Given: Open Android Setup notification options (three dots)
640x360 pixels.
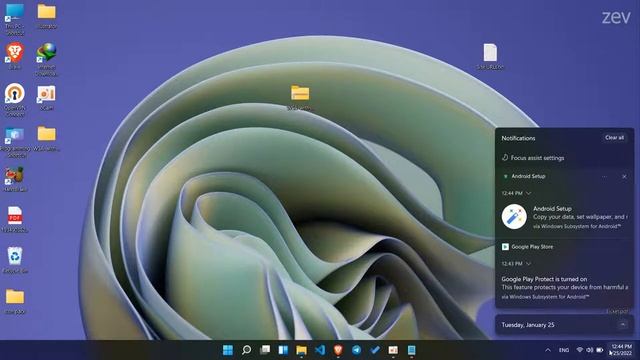Looking at the screenshot, I should 604,176.
